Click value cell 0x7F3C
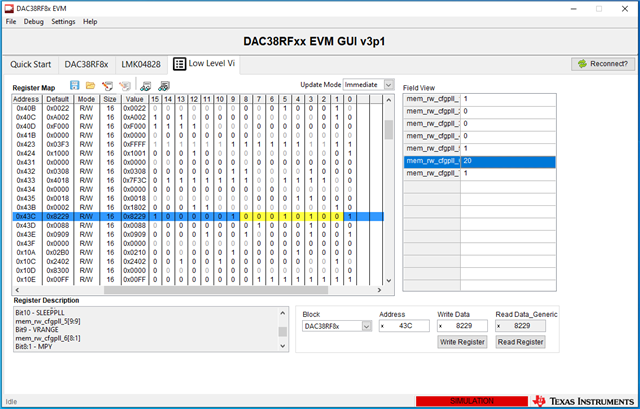This screenshot has height=409, width=640. click(134, 180)
